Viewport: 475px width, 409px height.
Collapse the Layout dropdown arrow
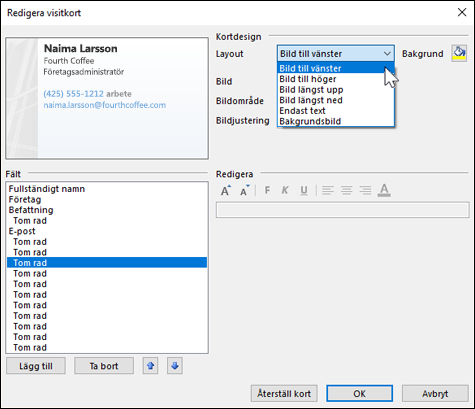pyautogui.click(x=387, y=54)
